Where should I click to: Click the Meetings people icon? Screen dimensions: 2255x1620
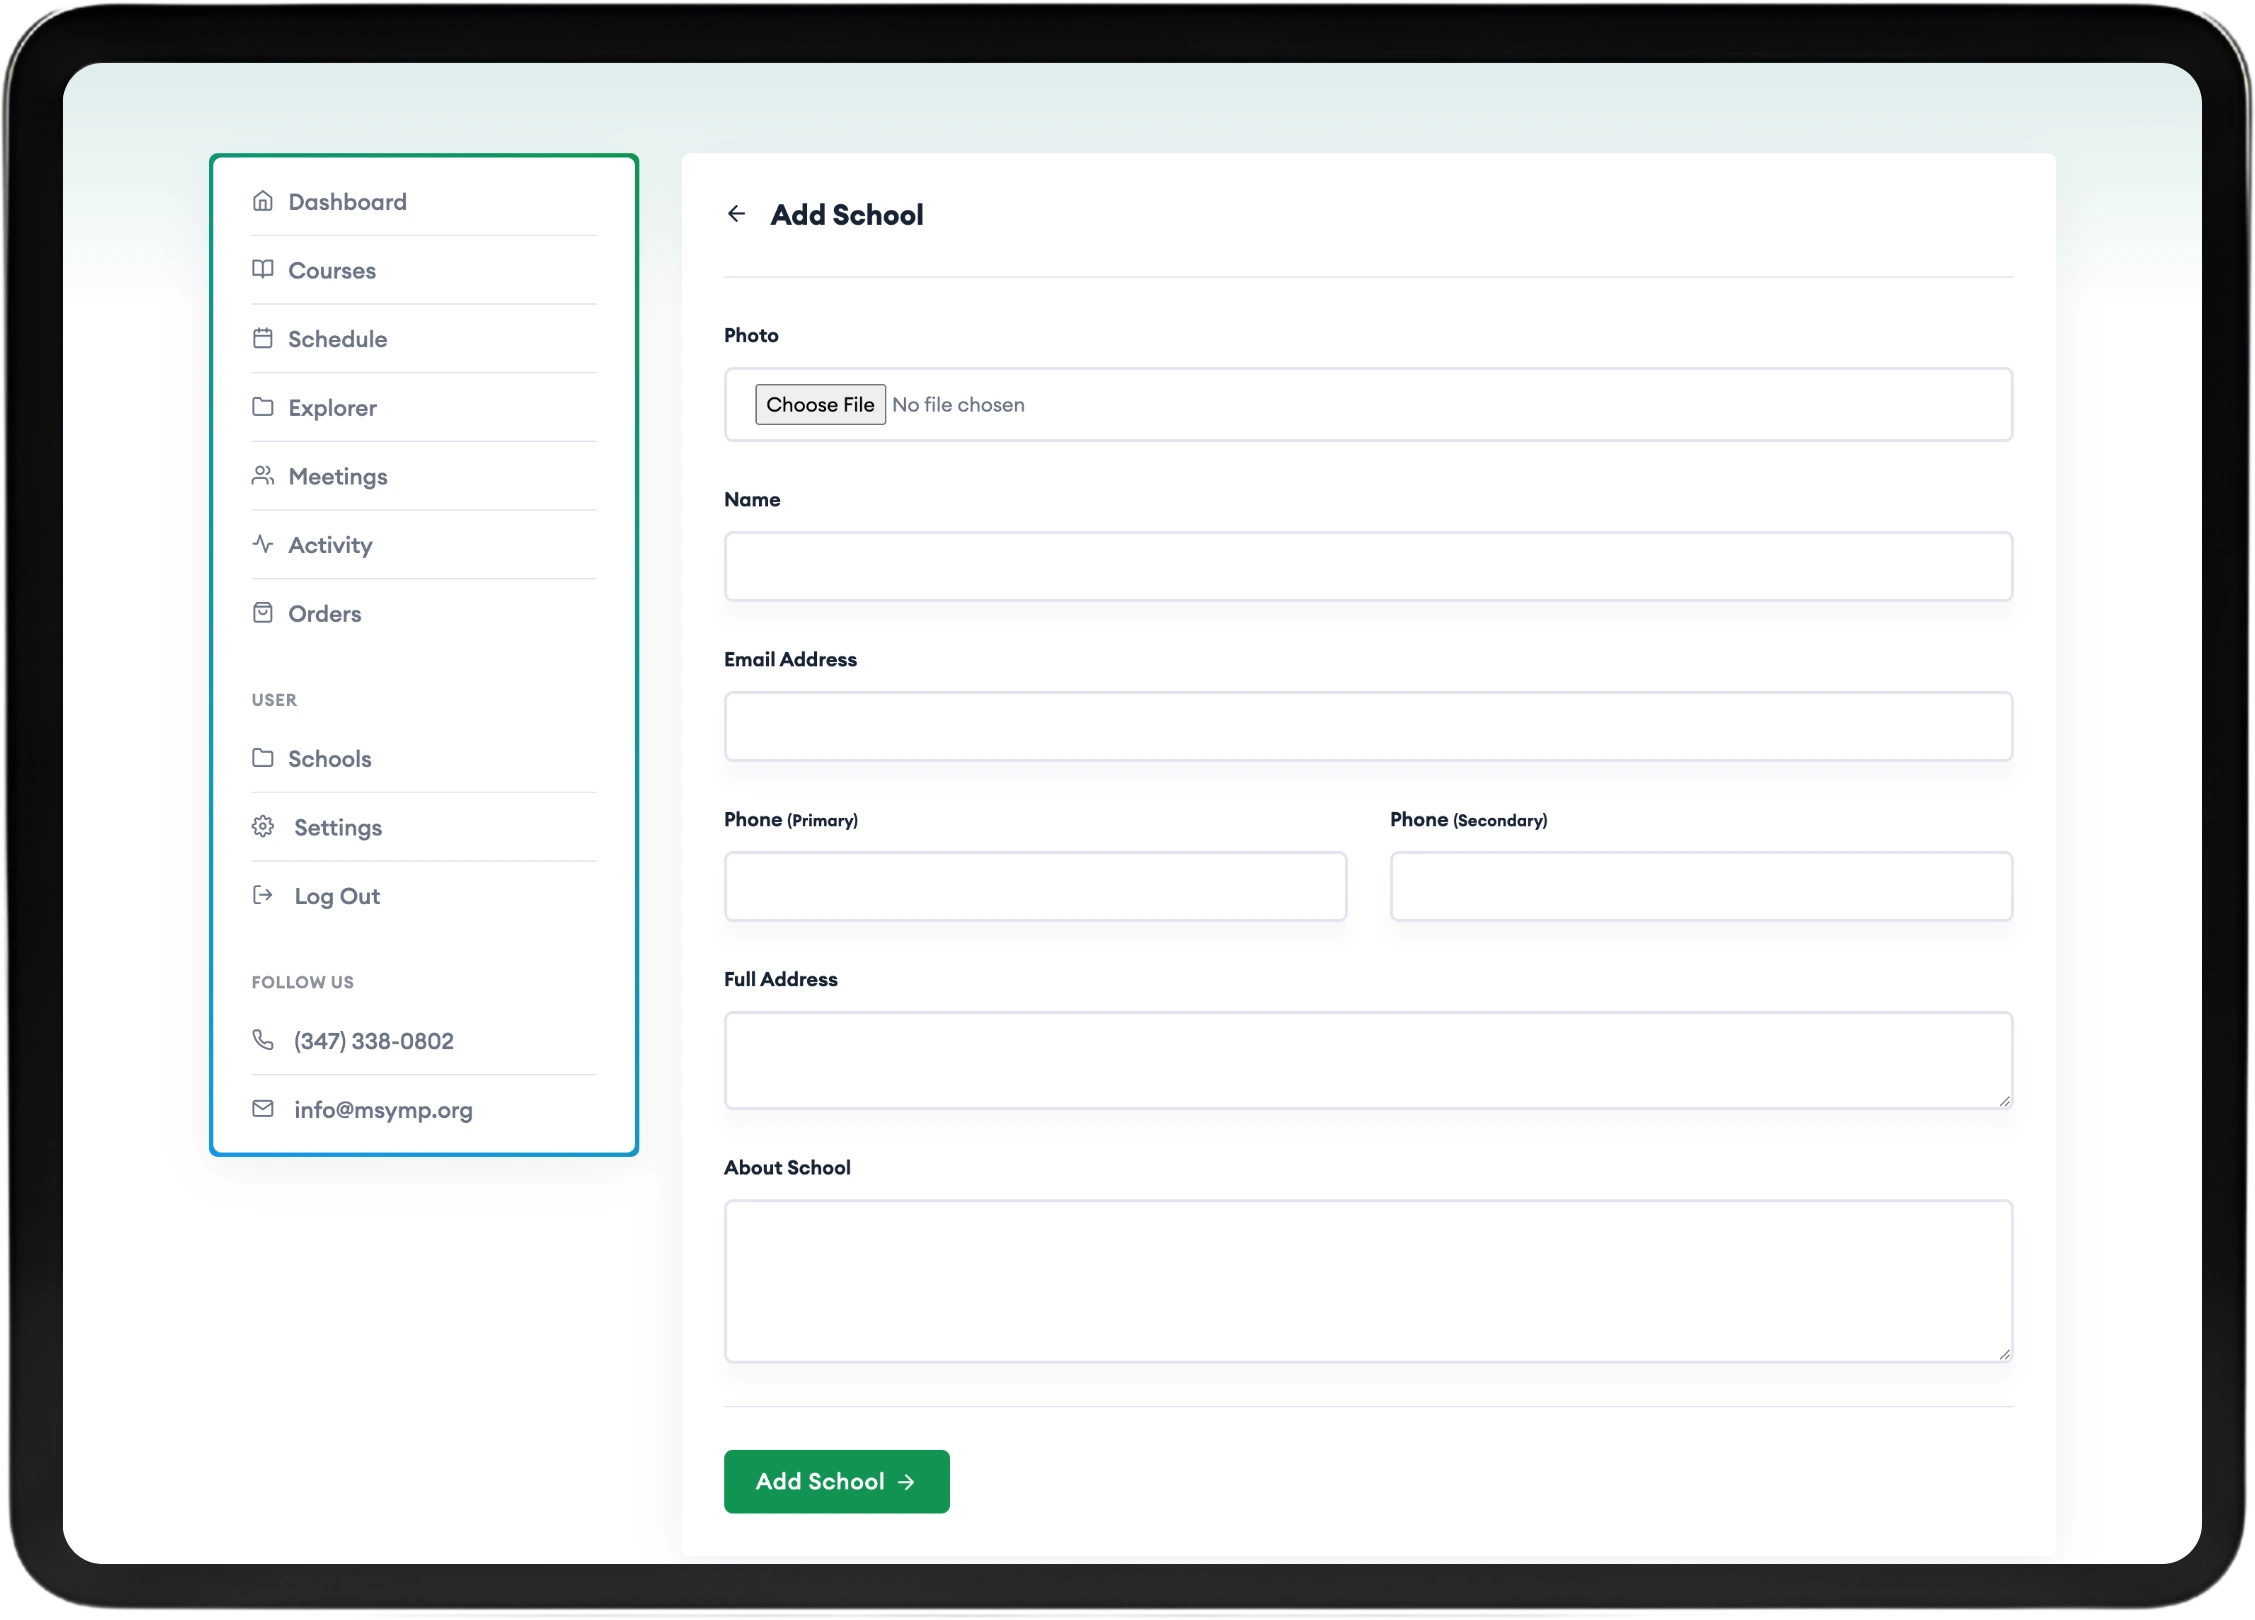[263, 476]
